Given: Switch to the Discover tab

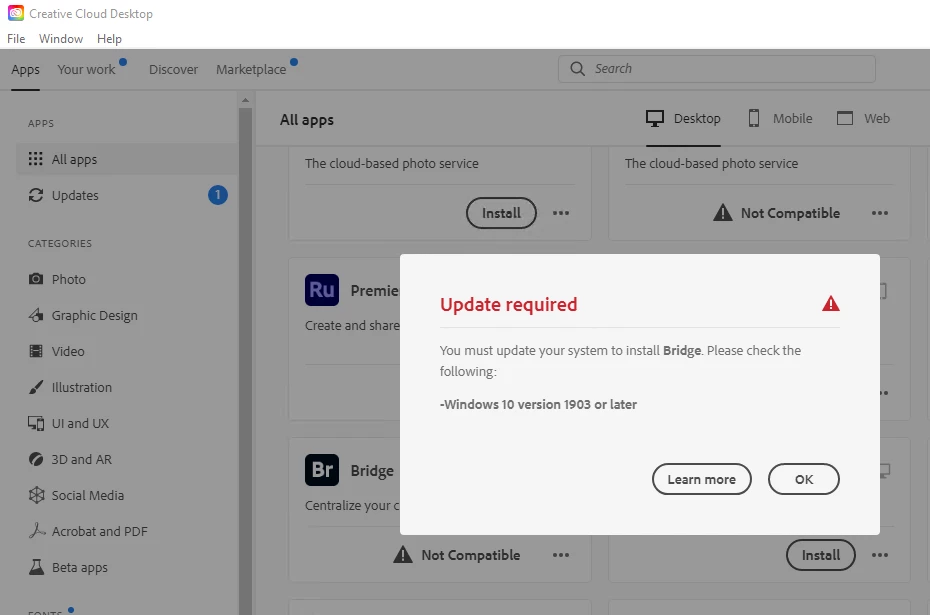Looking at the screenshot, I should pyautogui.click(x=173, y=69).
